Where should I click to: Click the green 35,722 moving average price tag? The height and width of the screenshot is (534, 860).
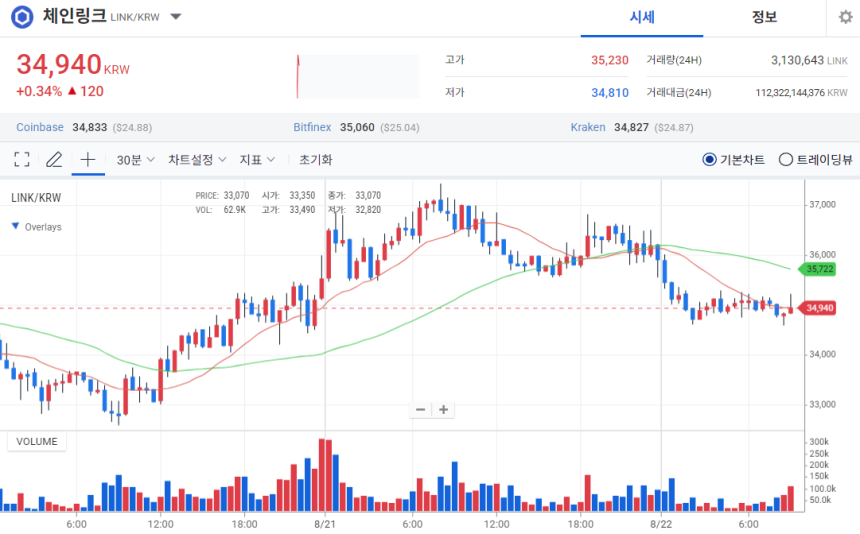coord(817,269)
